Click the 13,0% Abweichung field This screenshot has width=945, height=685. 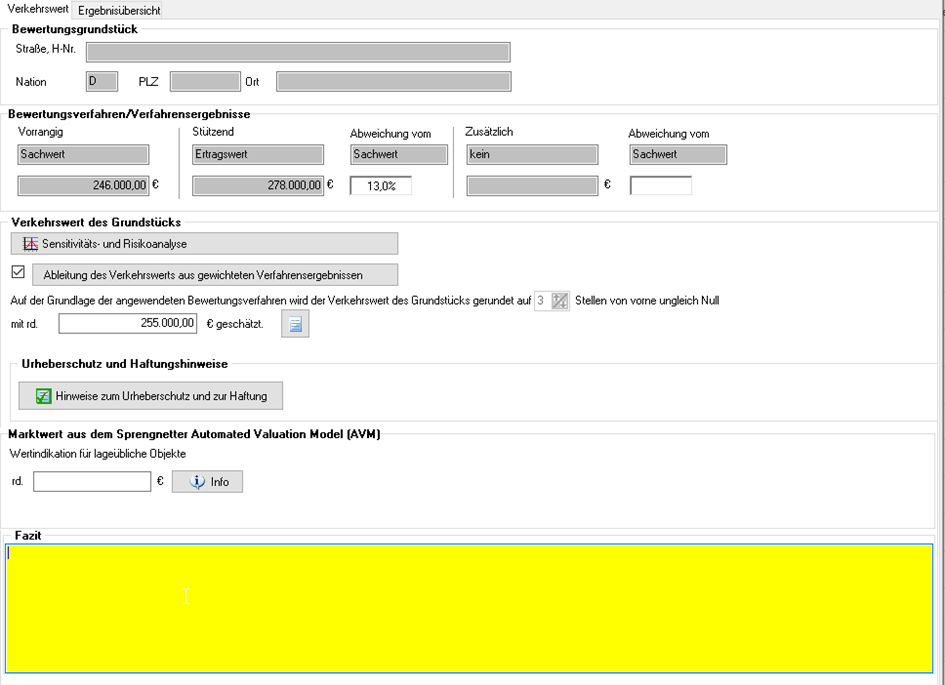coord(380,186)
